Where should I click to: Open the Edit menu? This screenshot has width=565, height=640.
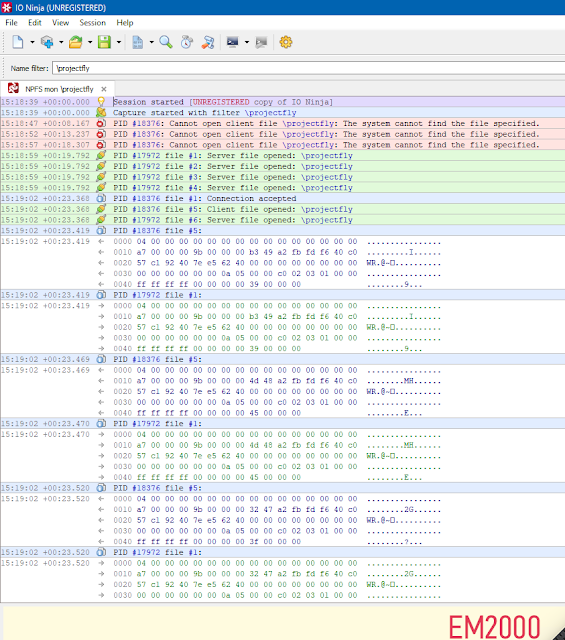pyautogui.click(x=35, y=22)
